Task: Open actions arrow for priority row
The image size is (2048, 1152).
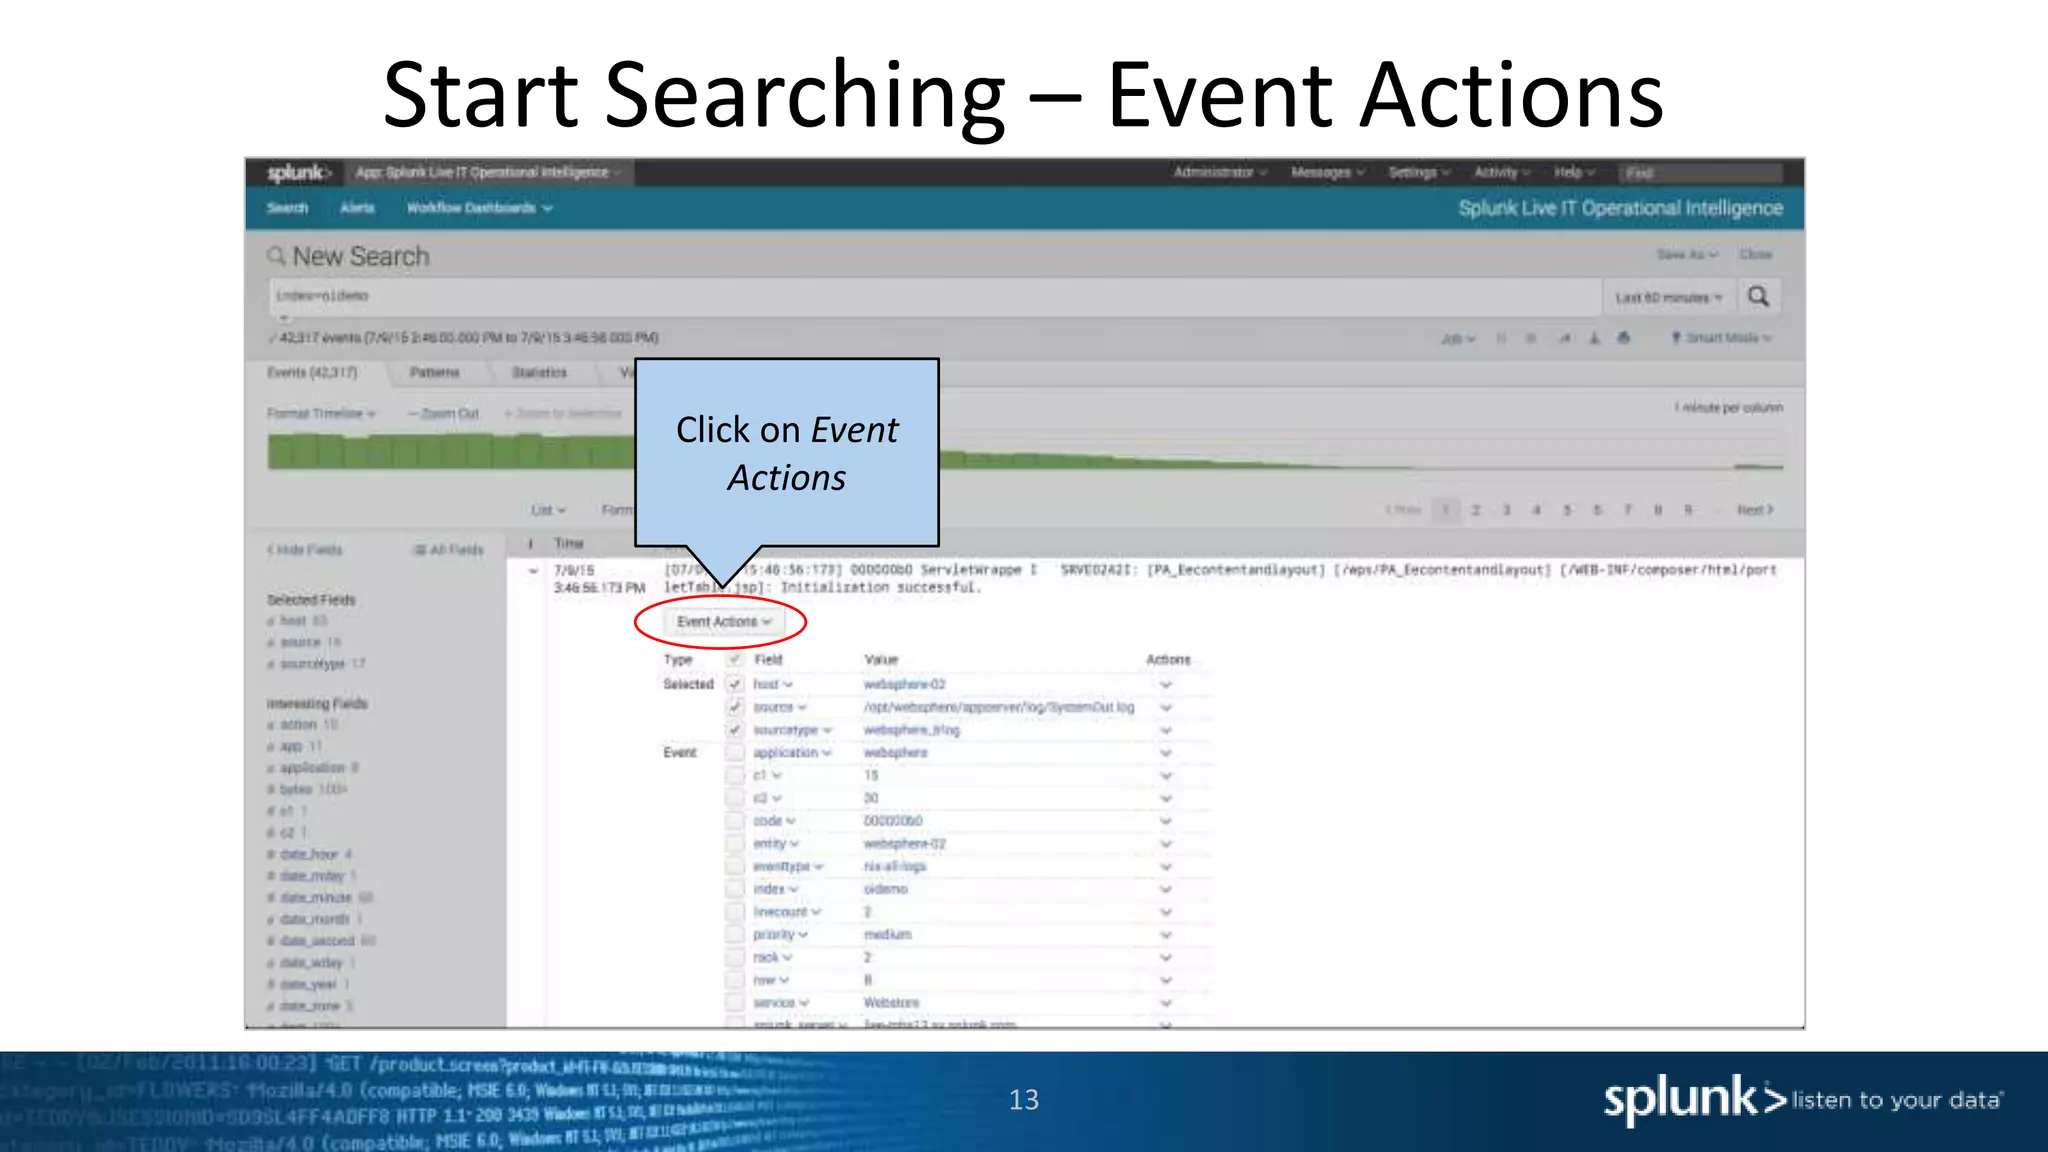Action: pyautogui.click(x=1166, y=935)
